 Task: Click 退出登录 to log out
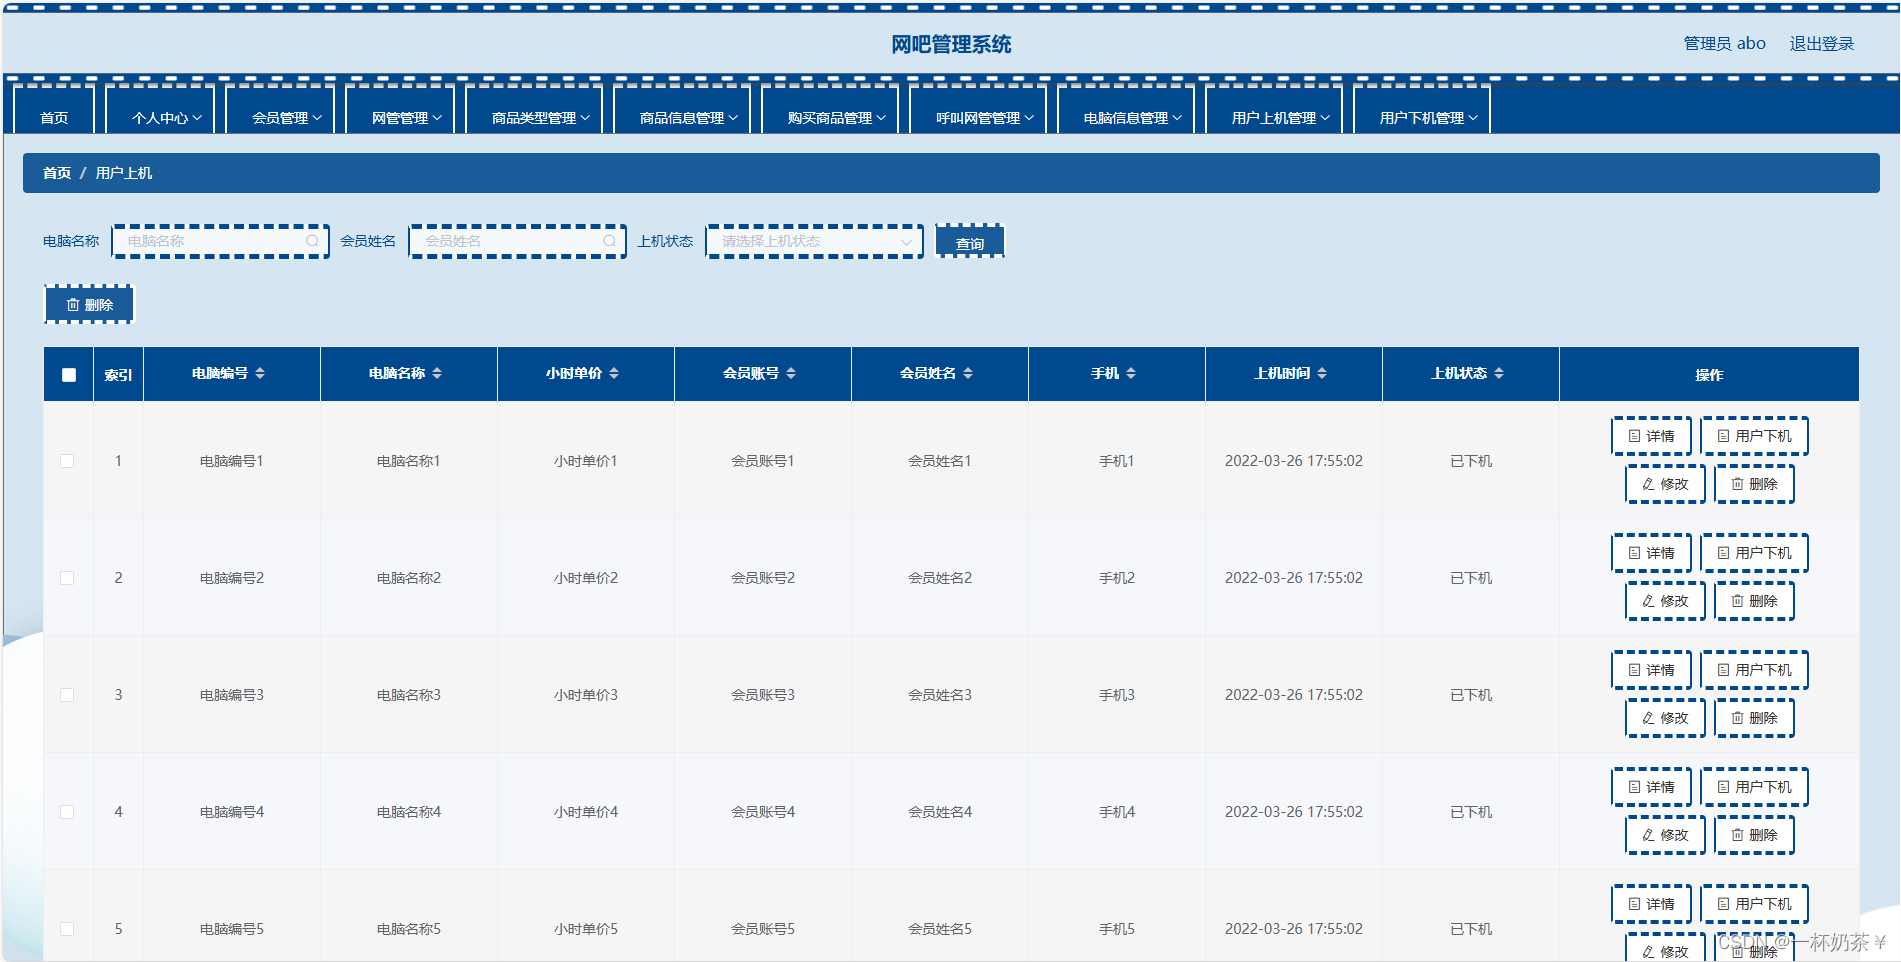(1821, 44)
